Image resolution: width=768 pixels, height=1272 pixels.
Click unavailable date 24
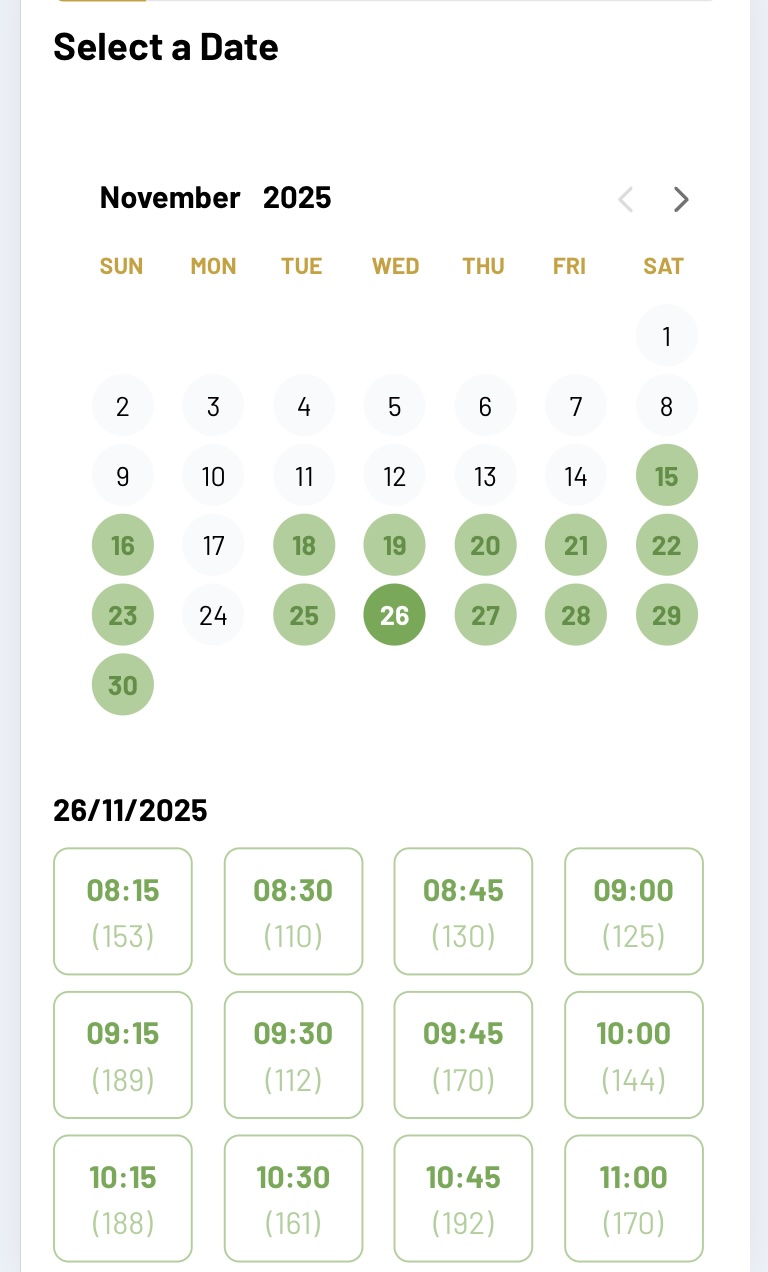tap(213, 615)
